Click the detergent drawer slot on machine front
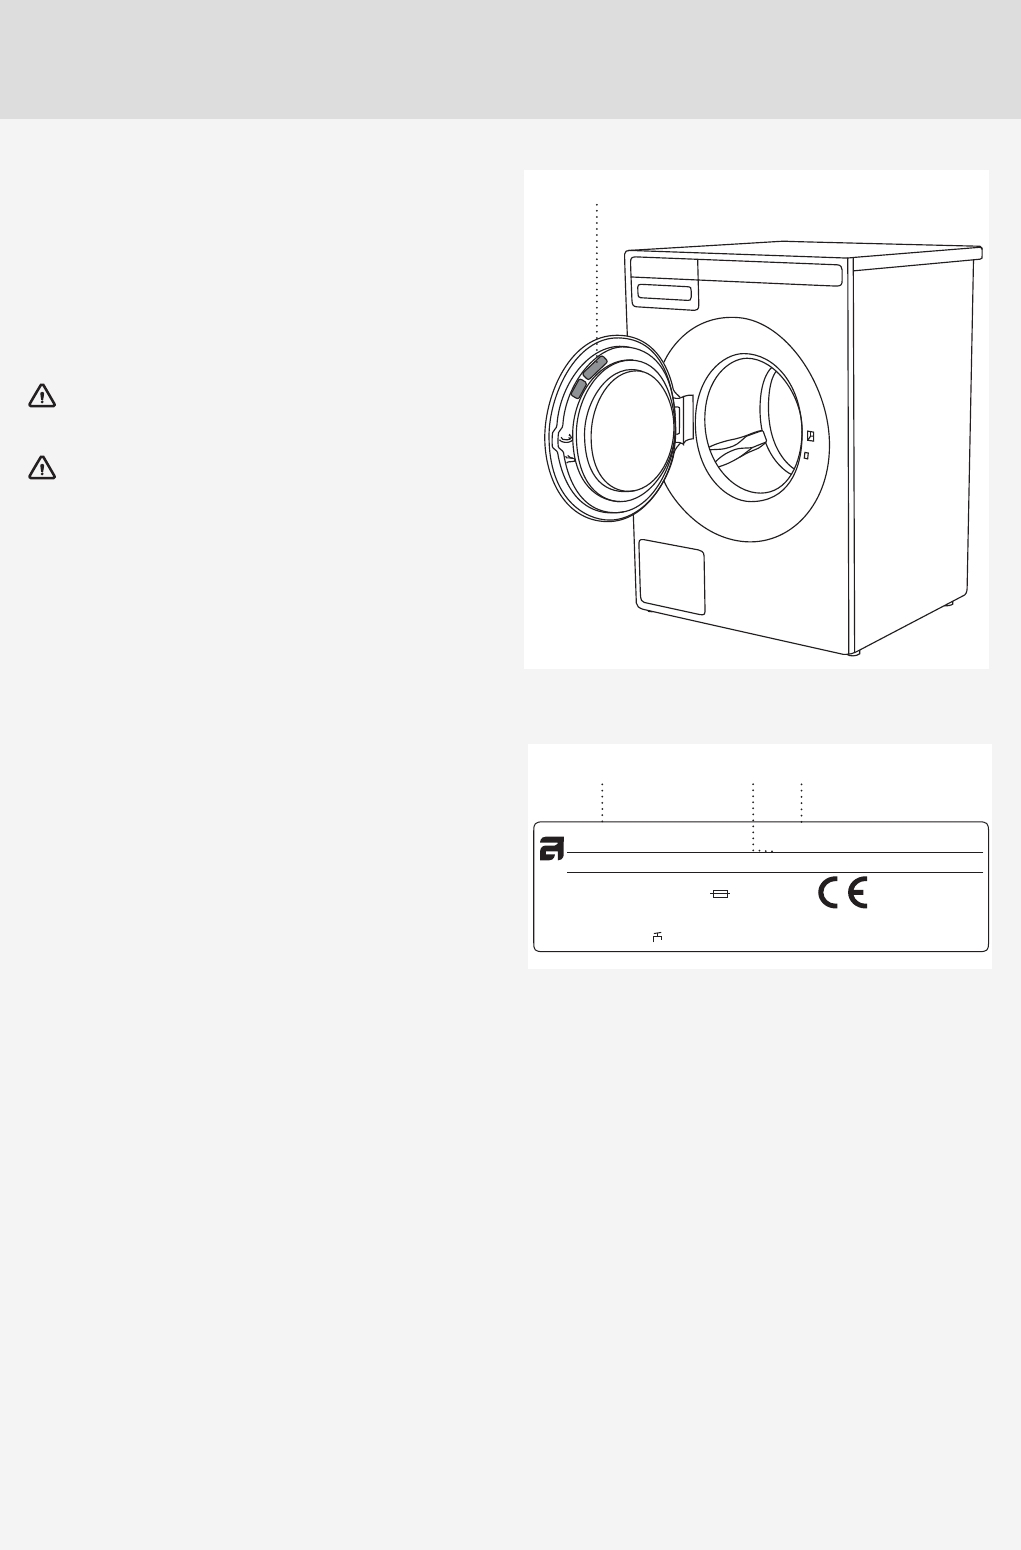 (664, 292)
